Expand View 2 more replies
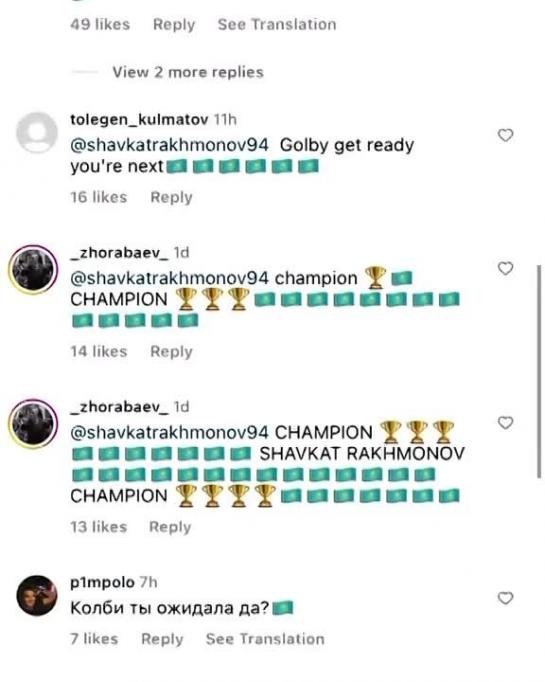 coord(188,72)
